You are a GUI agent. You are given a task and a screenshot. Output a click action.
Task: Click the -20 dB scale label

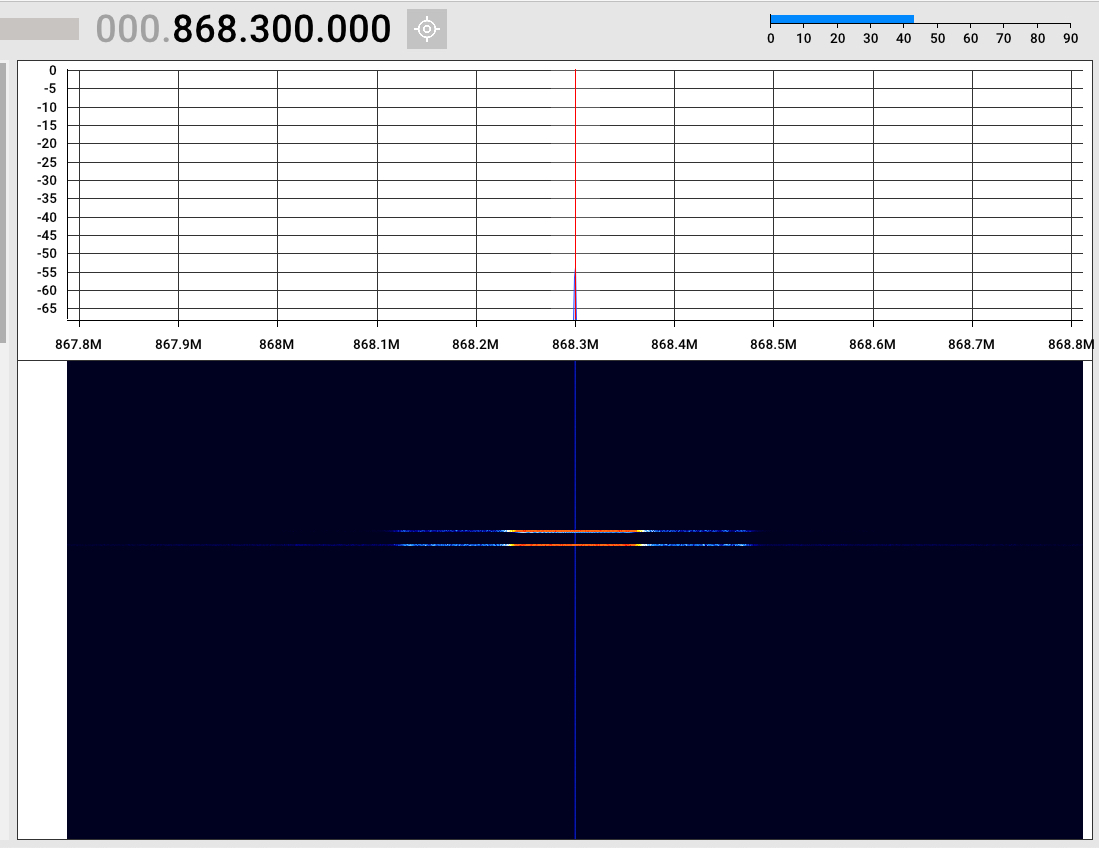[47, 144]
